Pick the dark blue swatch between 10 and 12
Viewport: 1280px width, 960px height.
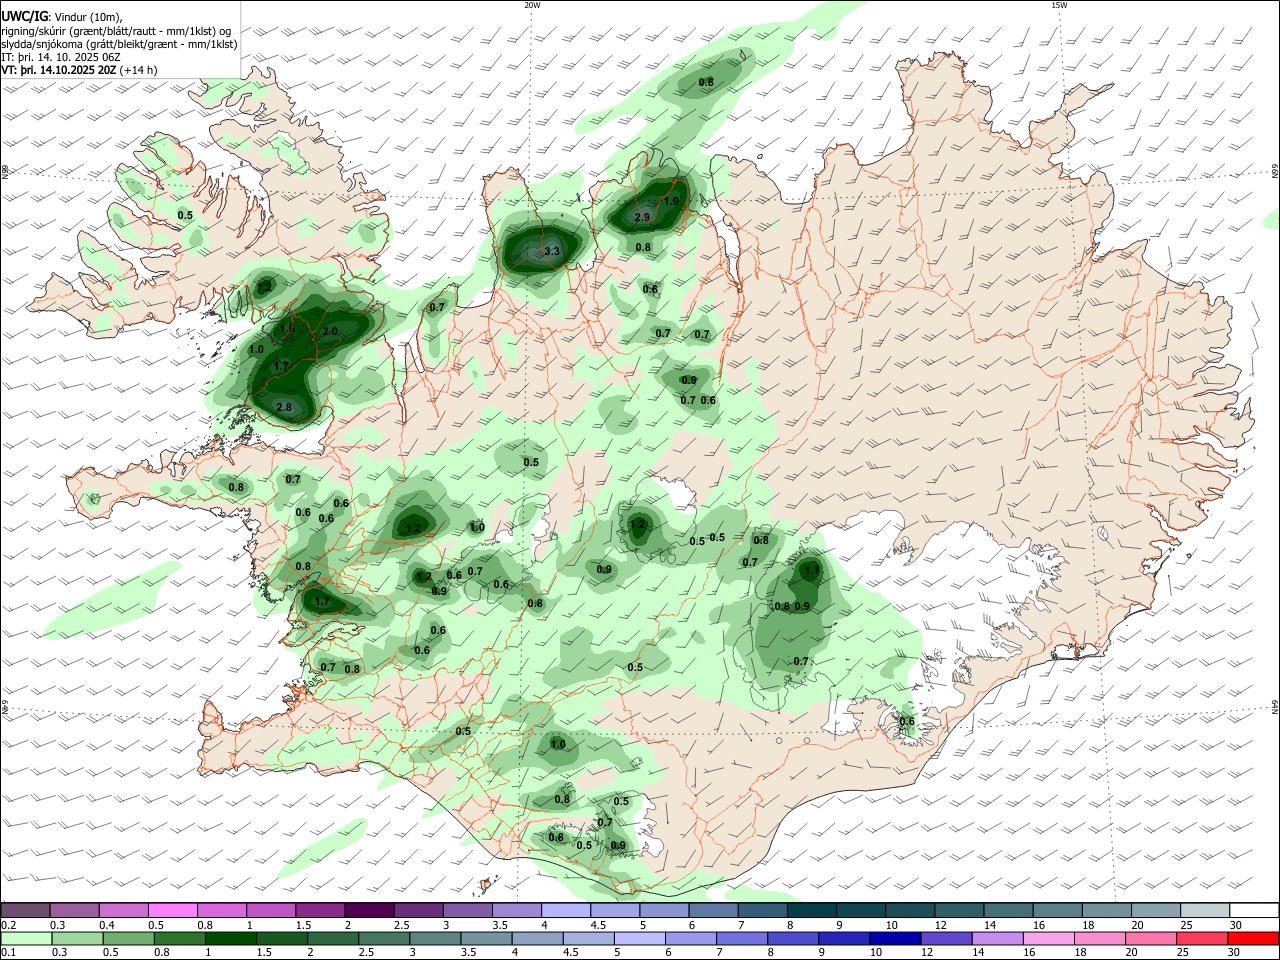[893, 938]
